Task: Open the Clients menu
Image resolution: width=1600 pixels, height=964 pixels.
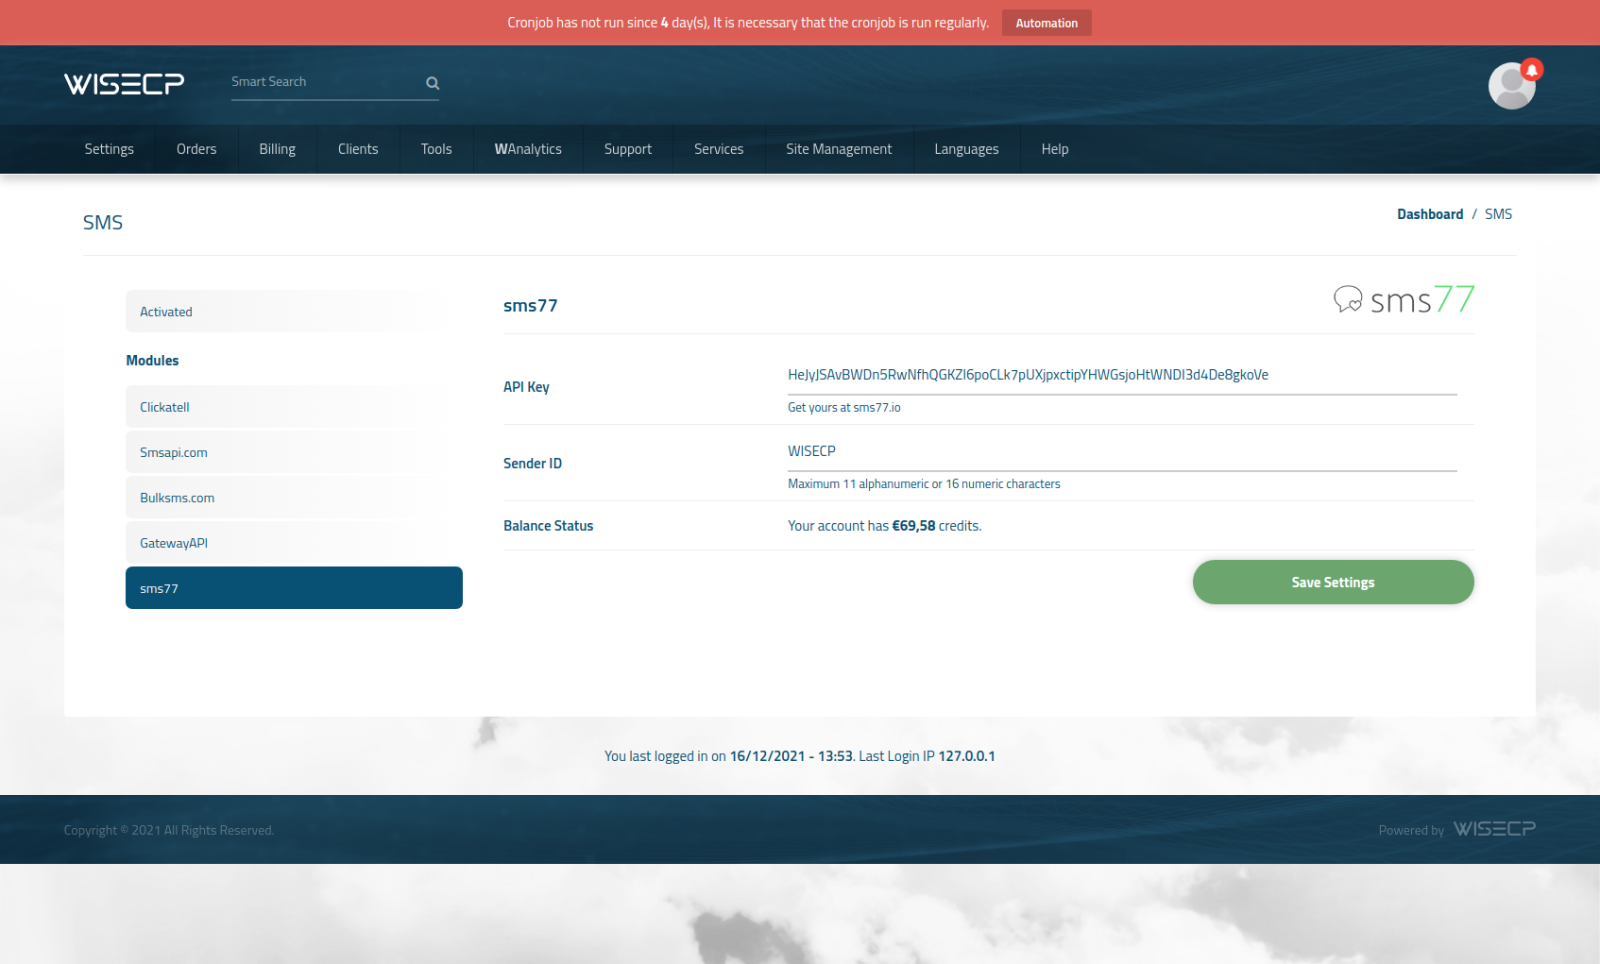Action: [358, 149]
